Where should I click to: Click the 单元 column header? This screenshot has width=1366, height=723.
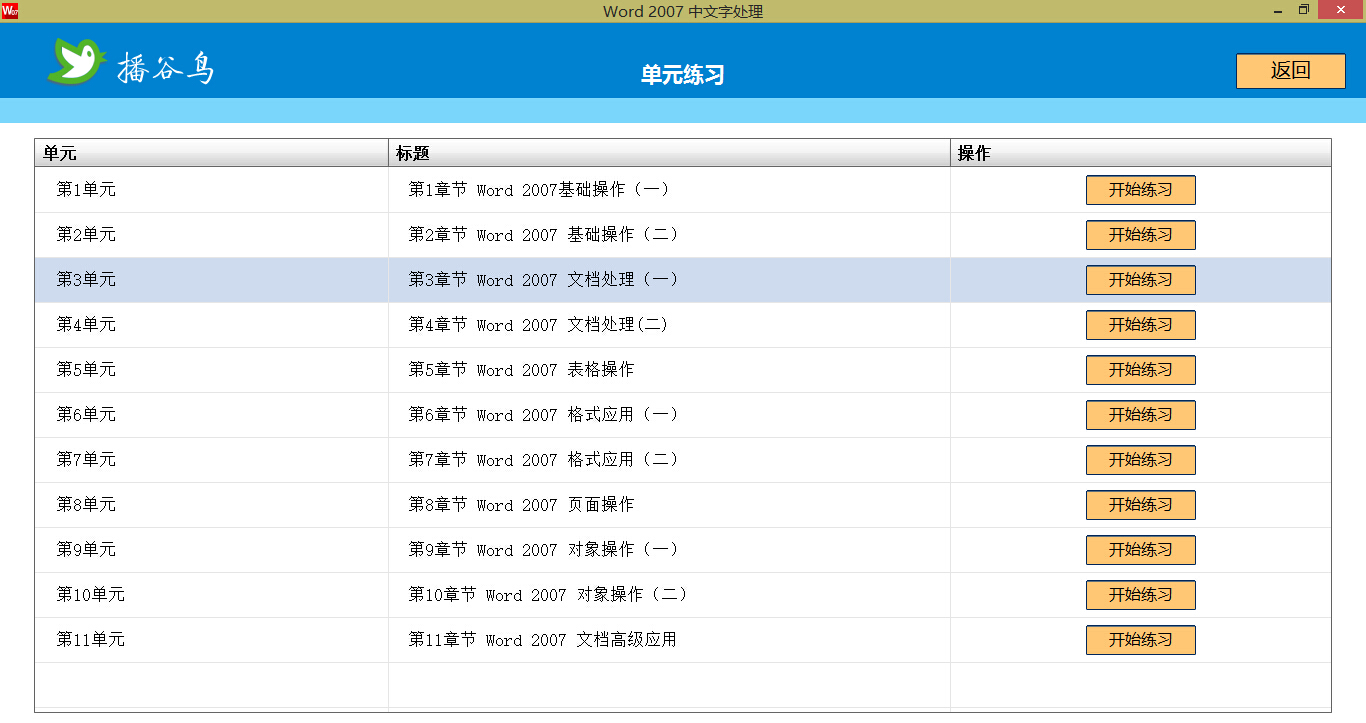point(211,153)
